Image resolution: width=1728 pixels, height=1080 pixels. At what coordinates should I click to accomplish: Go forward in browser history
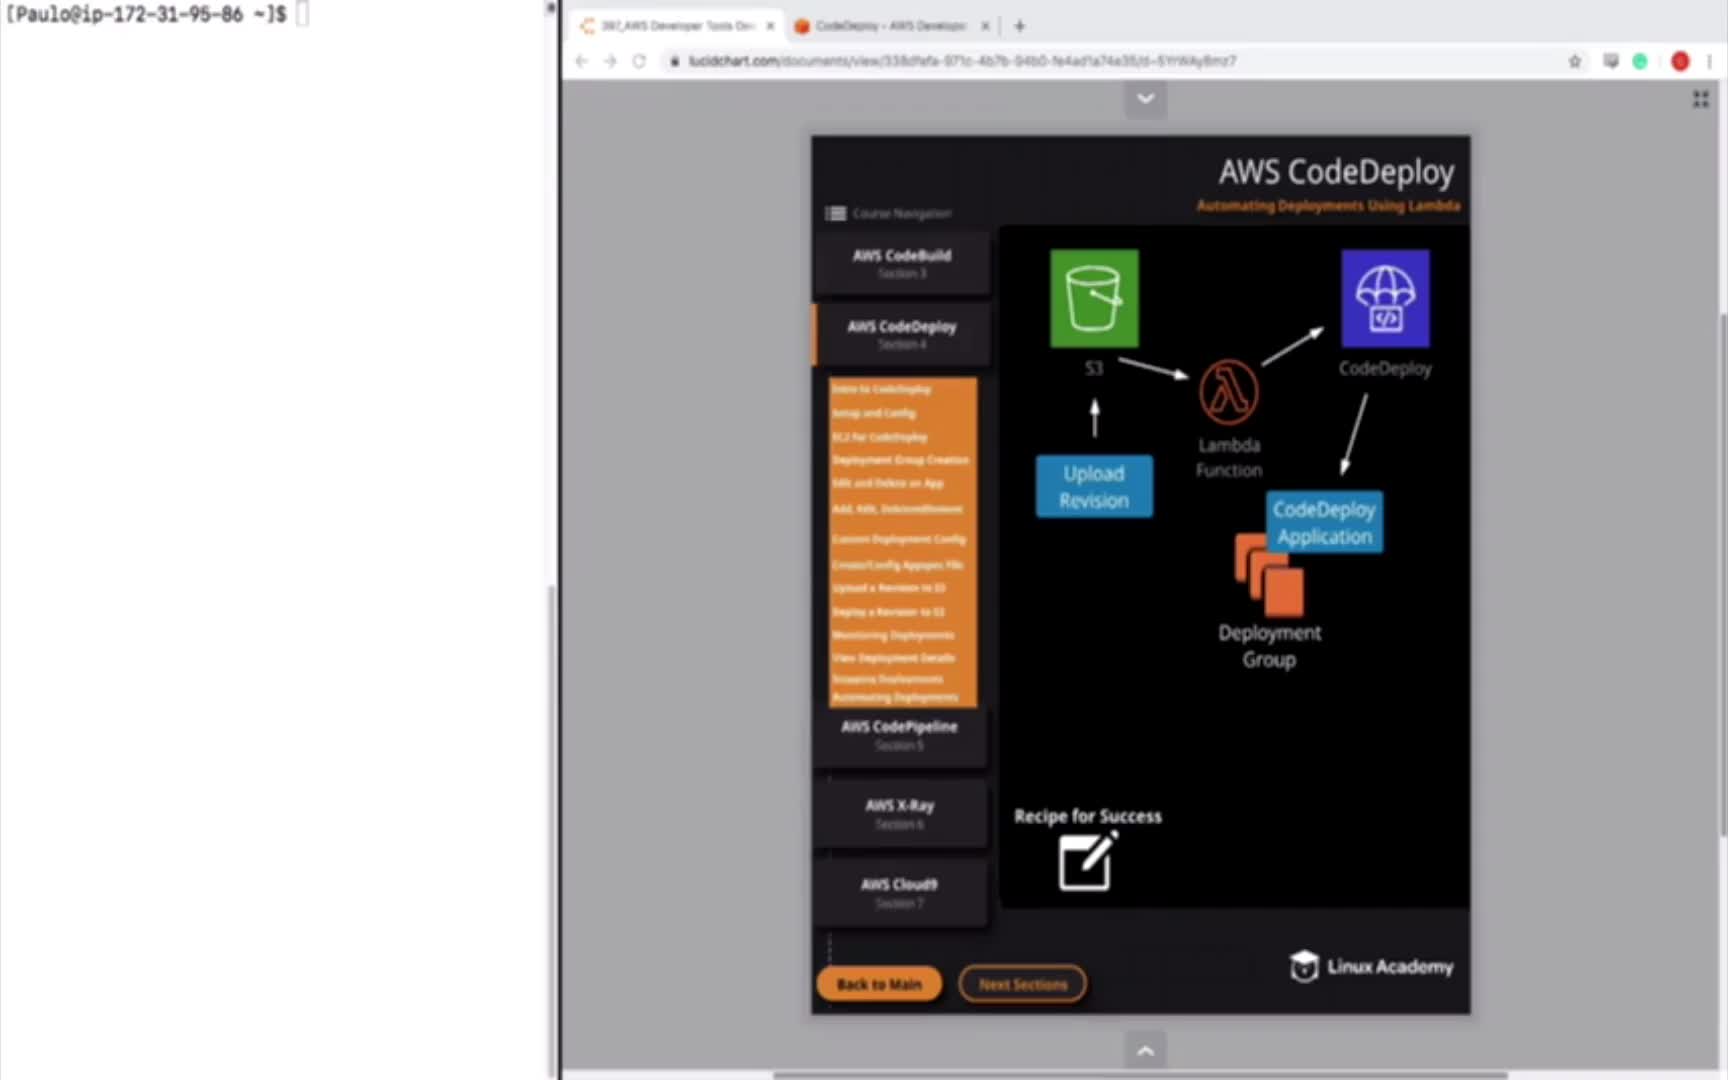[611, 61]
